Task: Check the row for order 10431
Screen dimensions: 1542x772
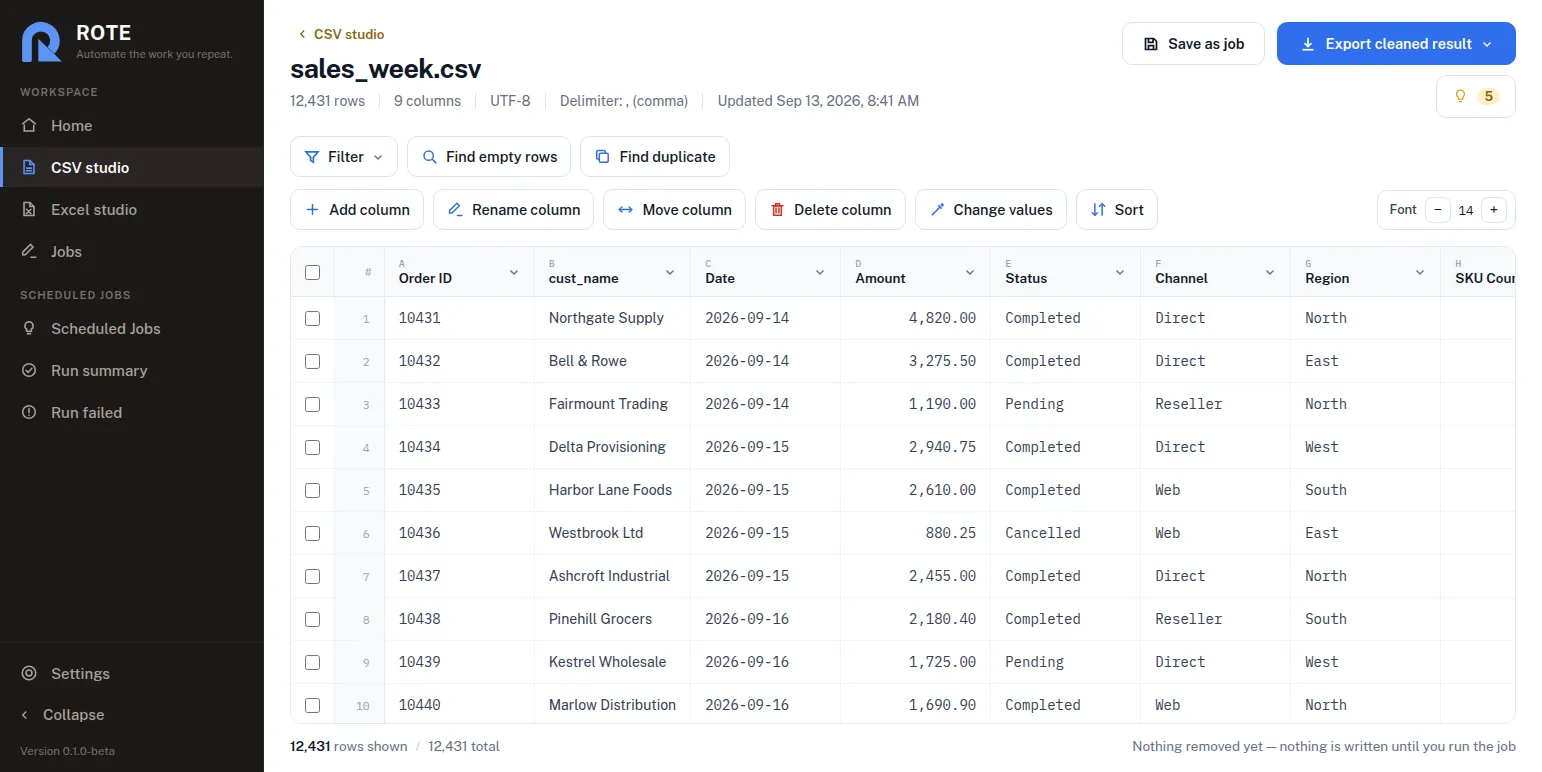Action: 312,318
